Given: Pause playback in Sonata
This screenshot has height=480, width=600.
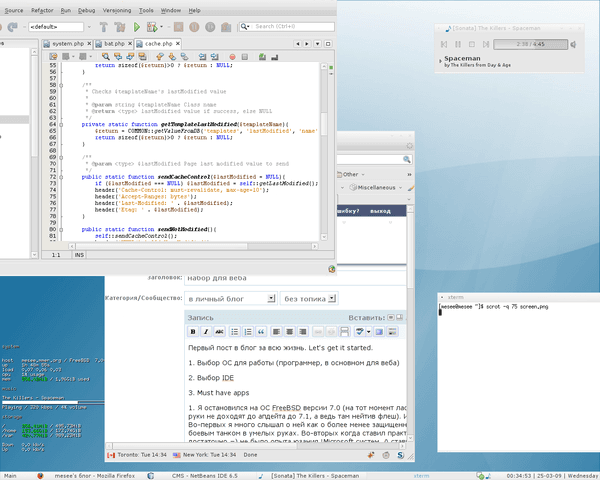Looking at the screenshot, I should tap(458, 44).
